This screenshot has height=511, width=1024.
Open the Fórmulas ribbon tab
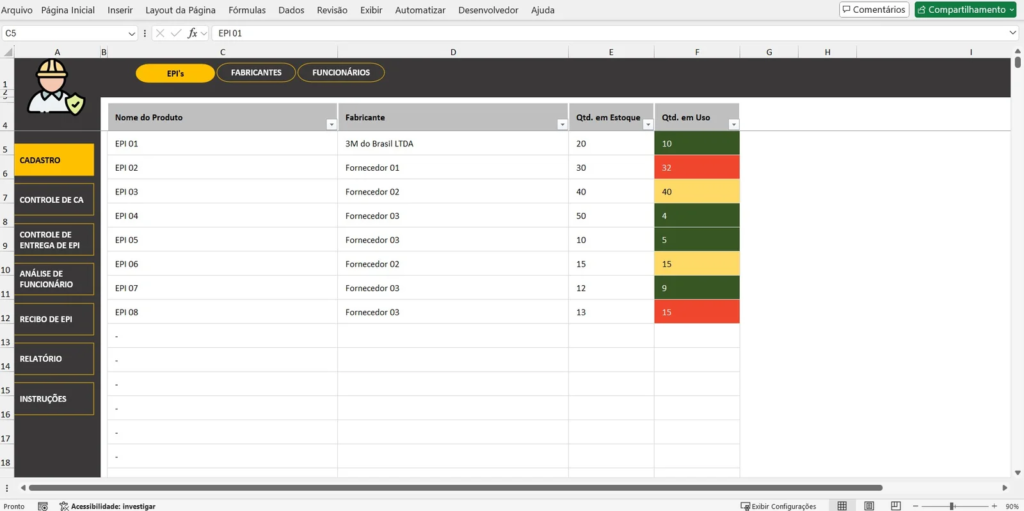coord(247,10)
